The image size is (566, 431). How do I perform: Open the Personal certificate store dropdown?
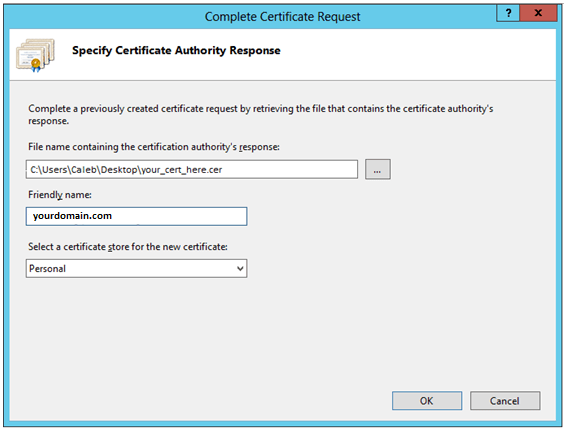tap(136, 268)
